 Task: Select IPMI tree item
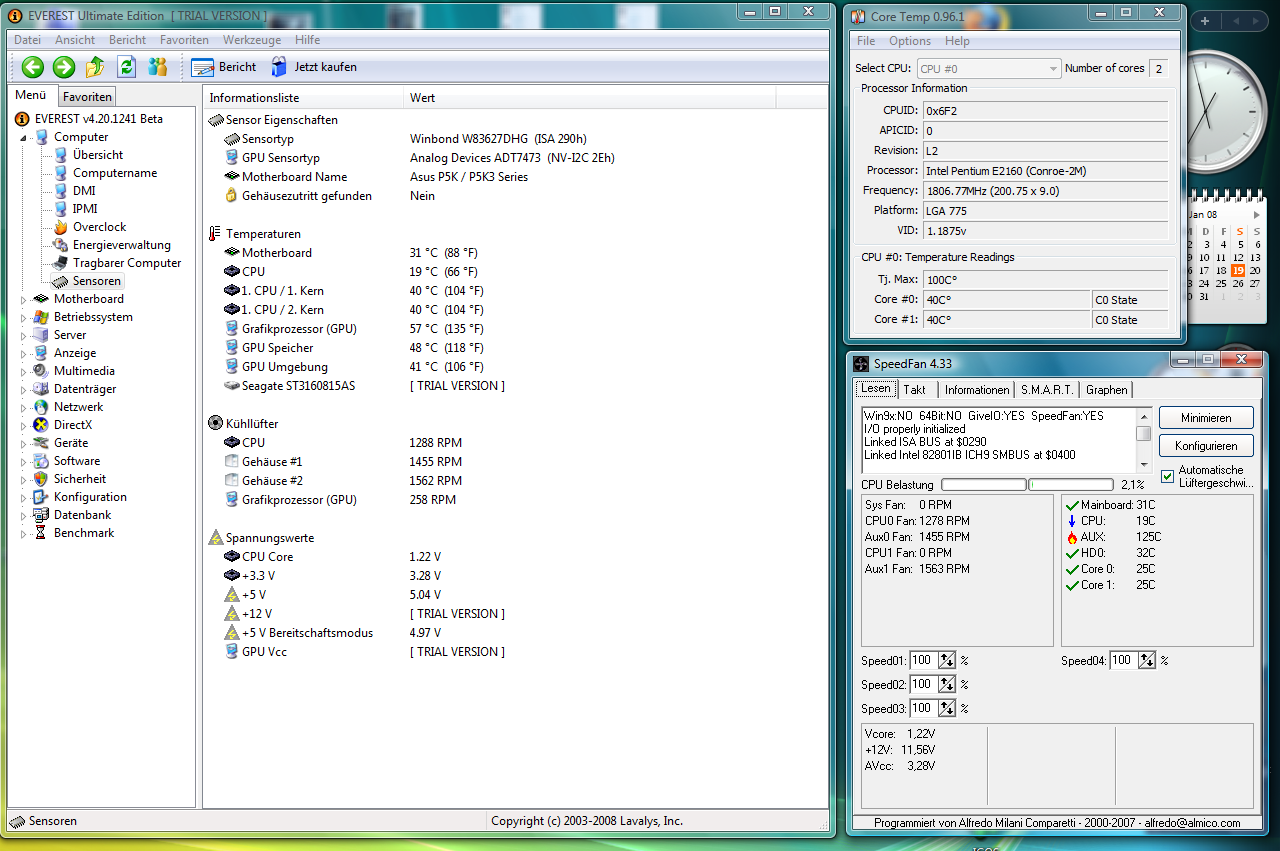[85, 209]
